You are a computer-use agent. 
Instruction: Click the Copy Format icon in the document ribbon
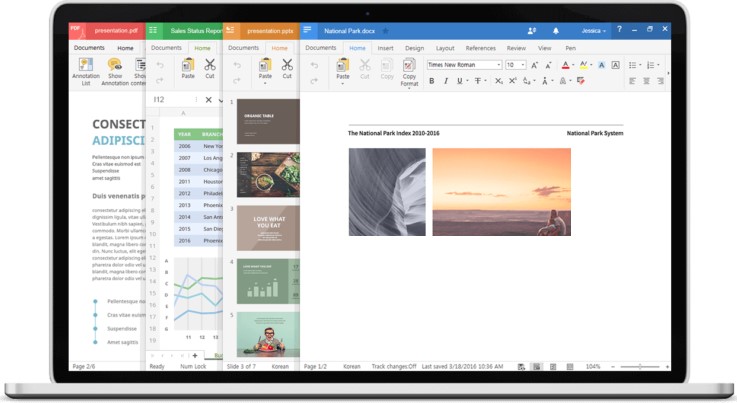(x=409, y=65)
